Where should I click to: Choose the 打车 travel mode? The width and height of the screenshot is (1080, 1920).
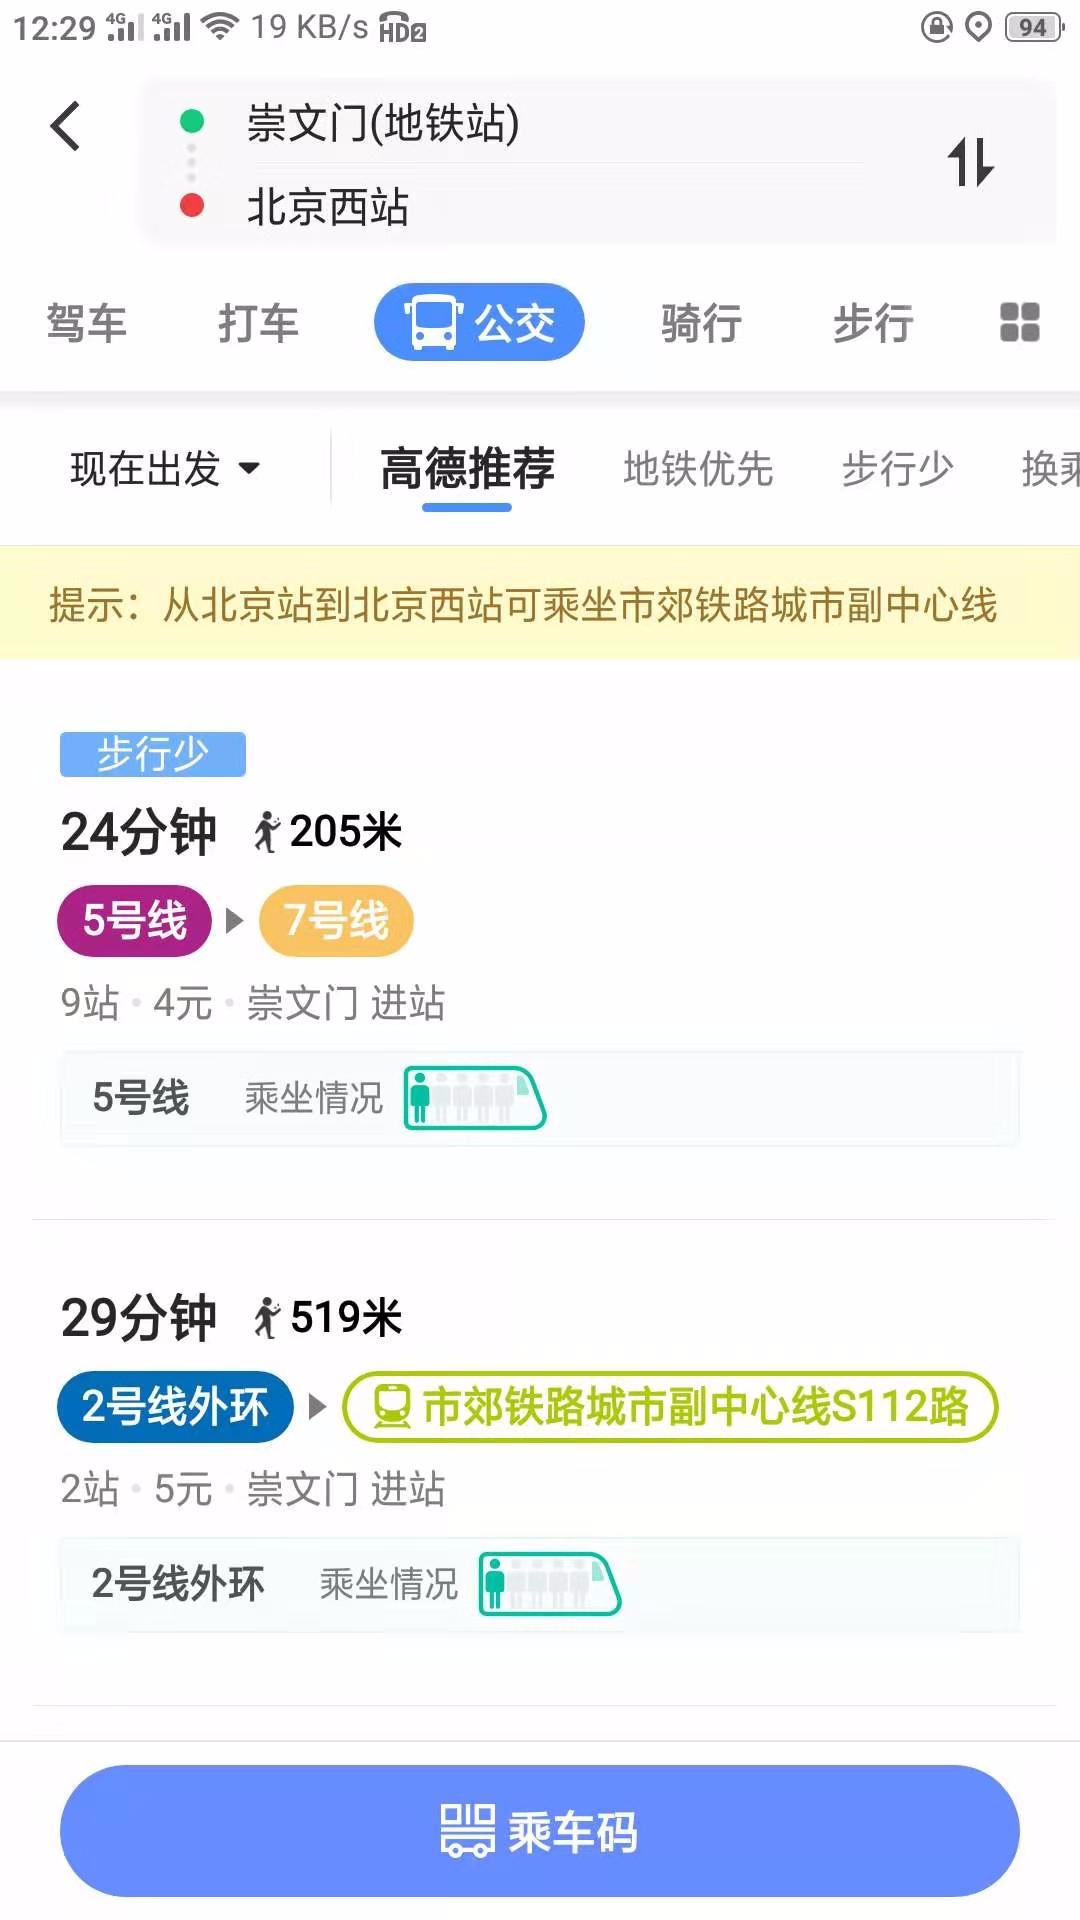click(259, 323)
